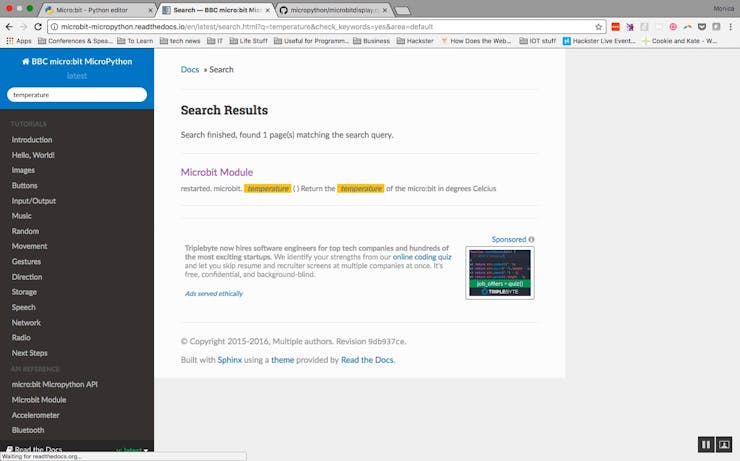
Task: Open Radio tutorial in sidebar
Action: [21, 337]
